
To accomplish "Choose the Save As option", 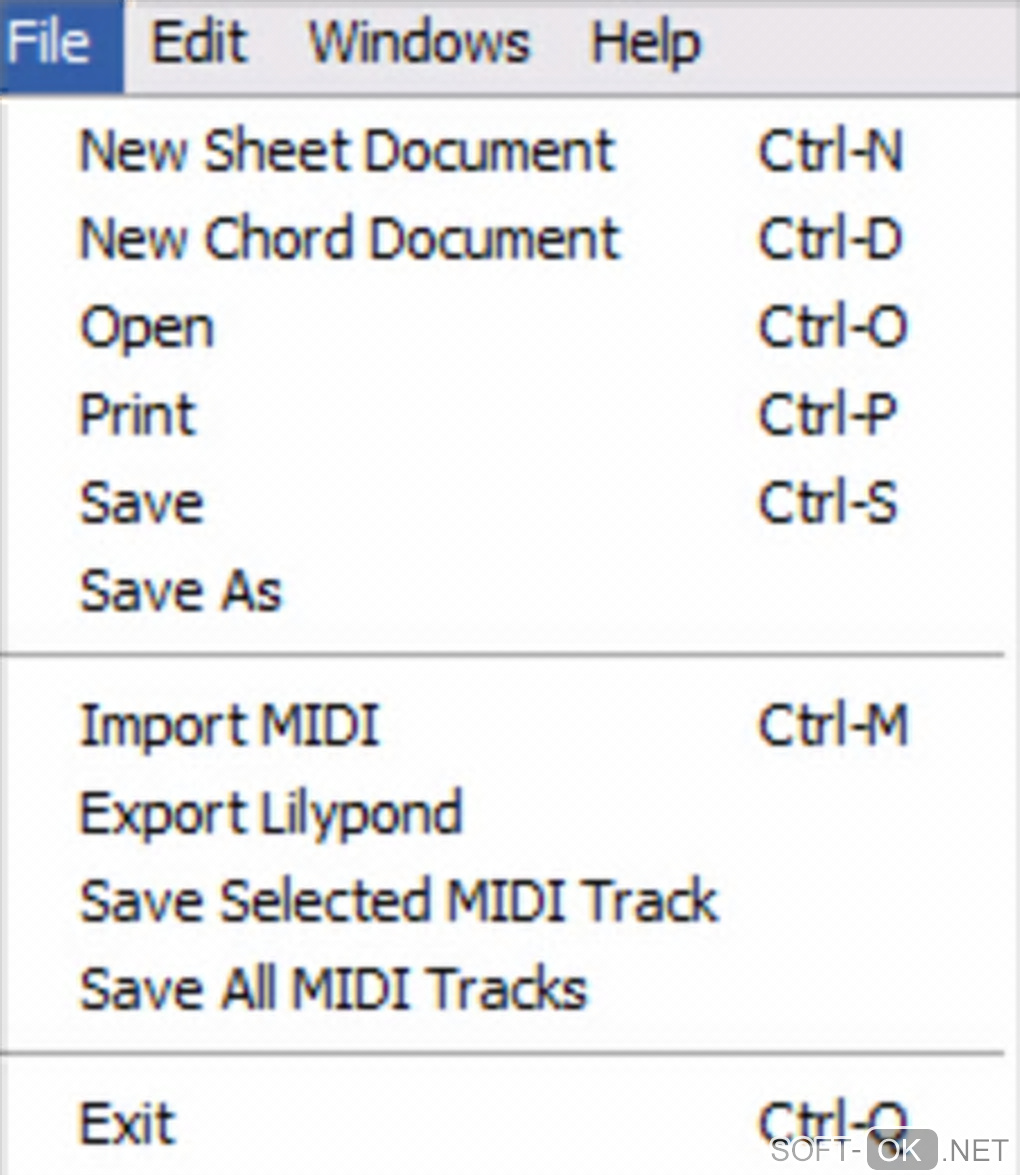I will [181, 591].
